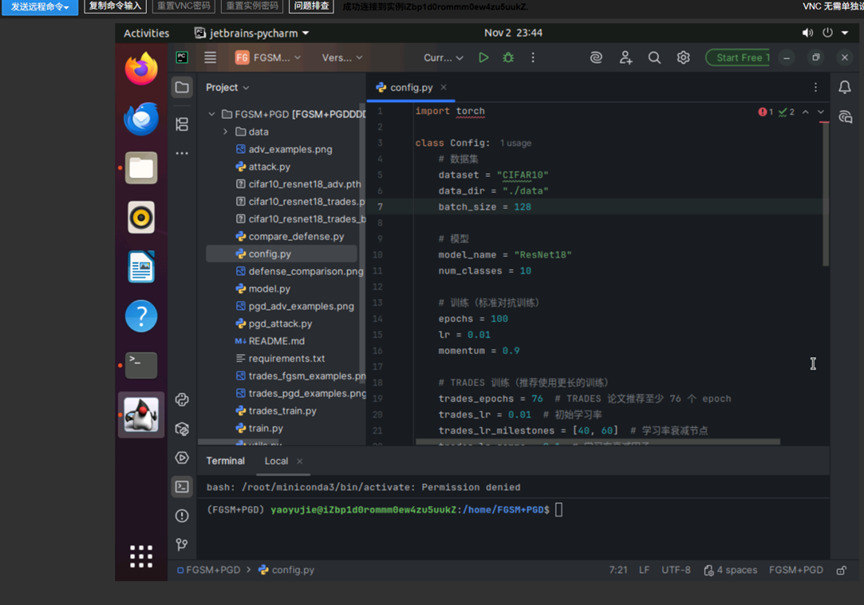Toggle the Terminal tool window button
This screenshot has width=864, height=605.
coord(182,487)
